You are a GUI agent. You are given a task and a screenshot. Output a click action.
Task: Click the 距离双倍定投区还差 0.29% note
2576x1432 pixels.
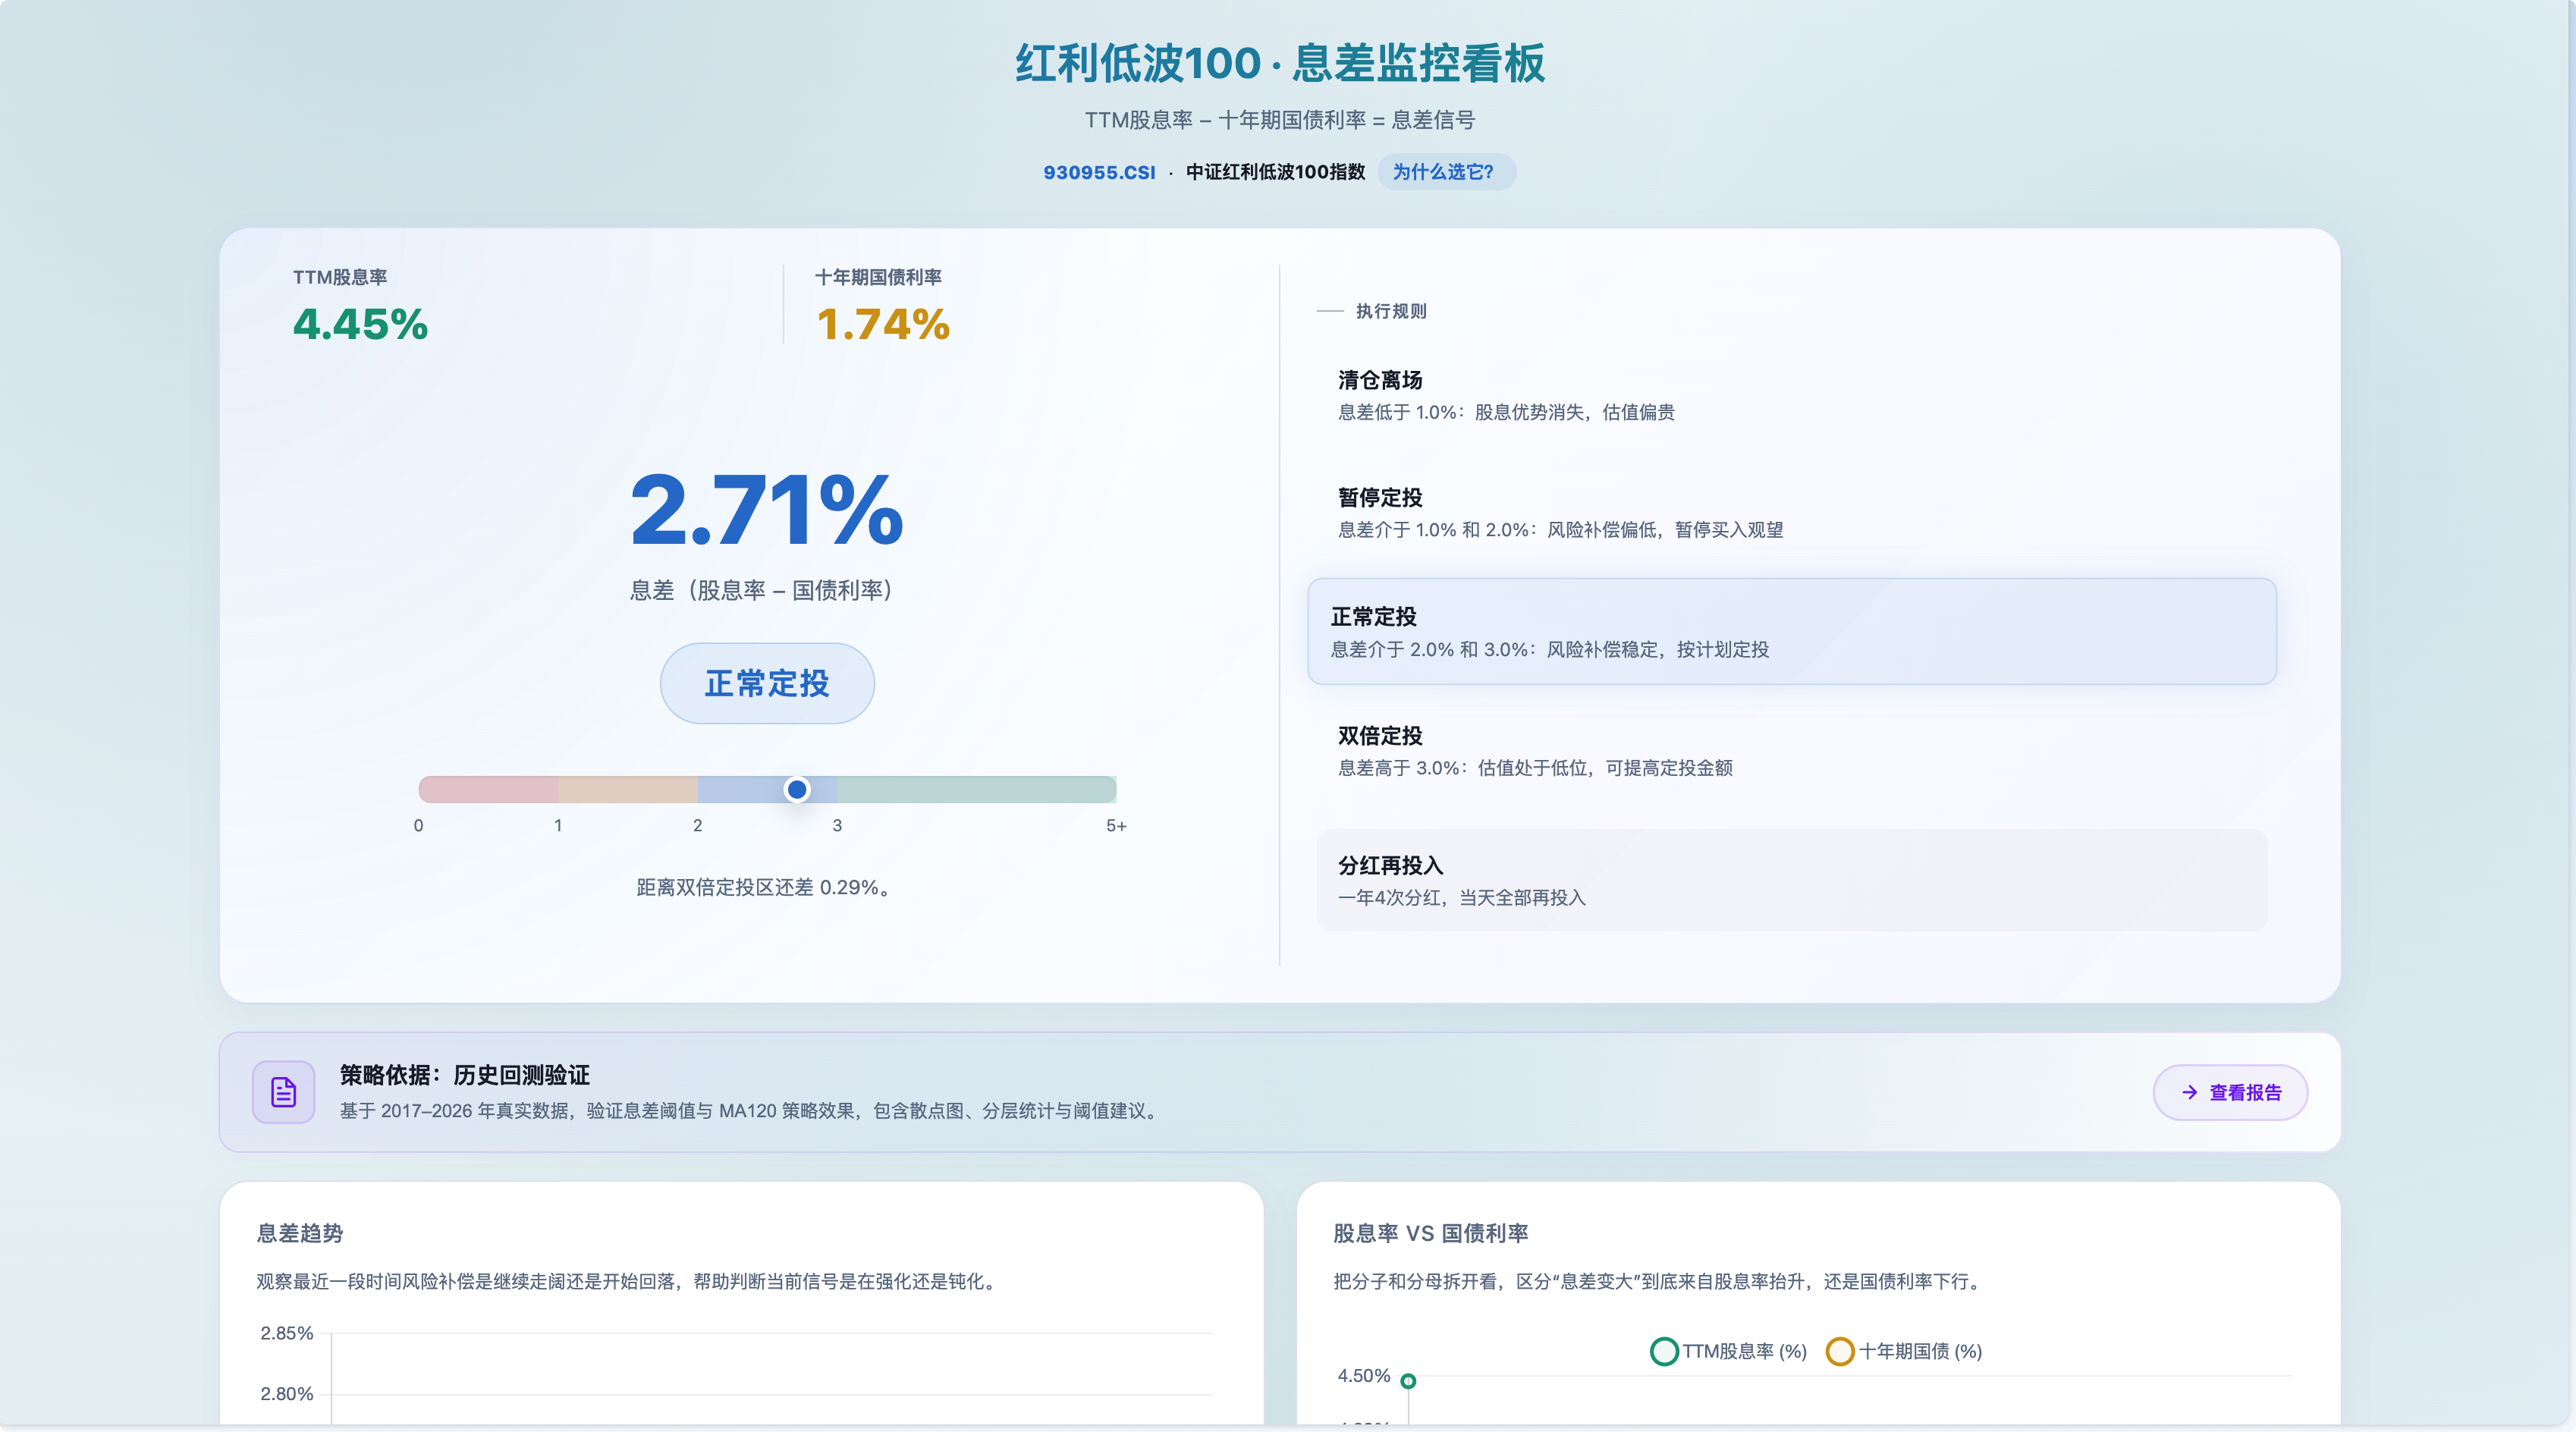764,887
